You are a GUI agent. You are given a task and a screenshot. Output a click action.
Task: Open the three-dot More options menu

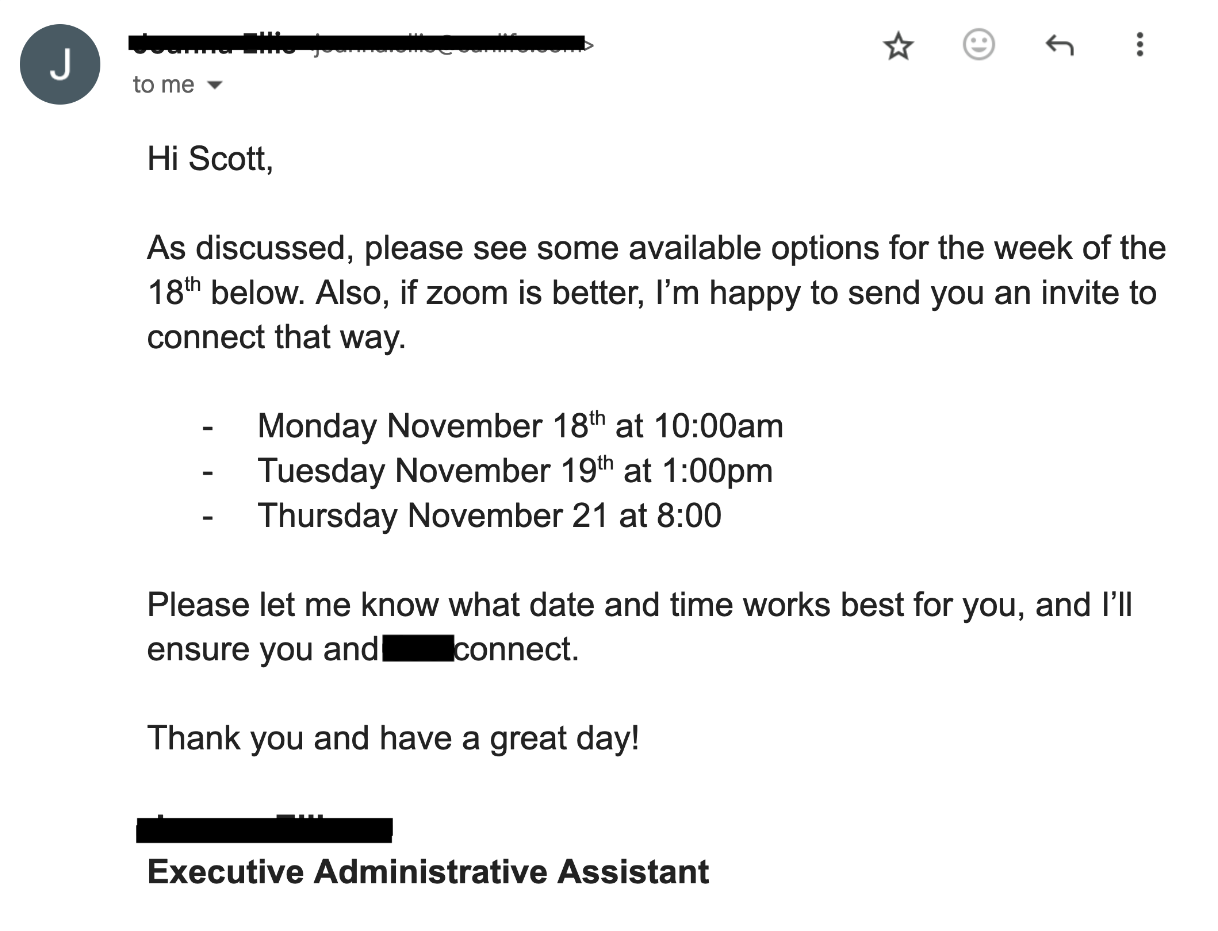(1139, 45)
